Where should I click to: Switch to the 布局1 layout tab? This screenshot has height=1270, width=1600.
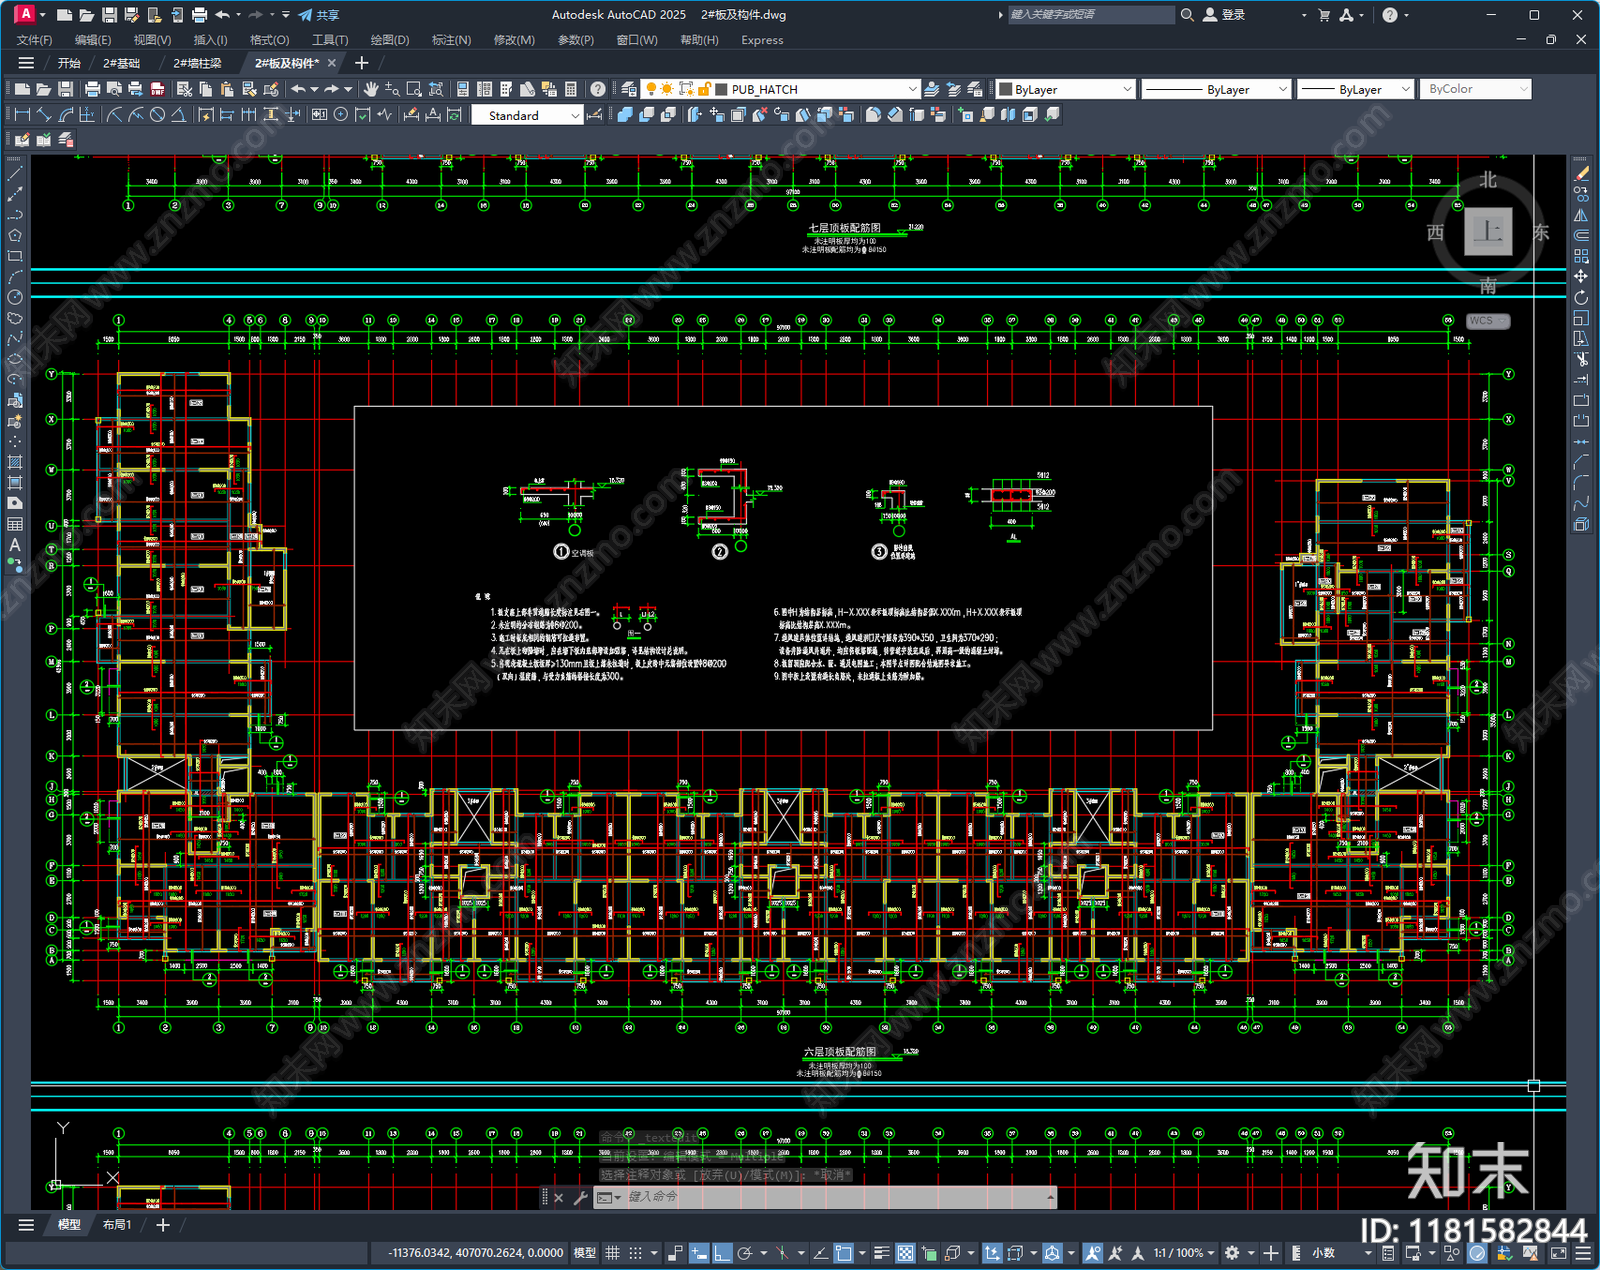(x=117, y=1225)
